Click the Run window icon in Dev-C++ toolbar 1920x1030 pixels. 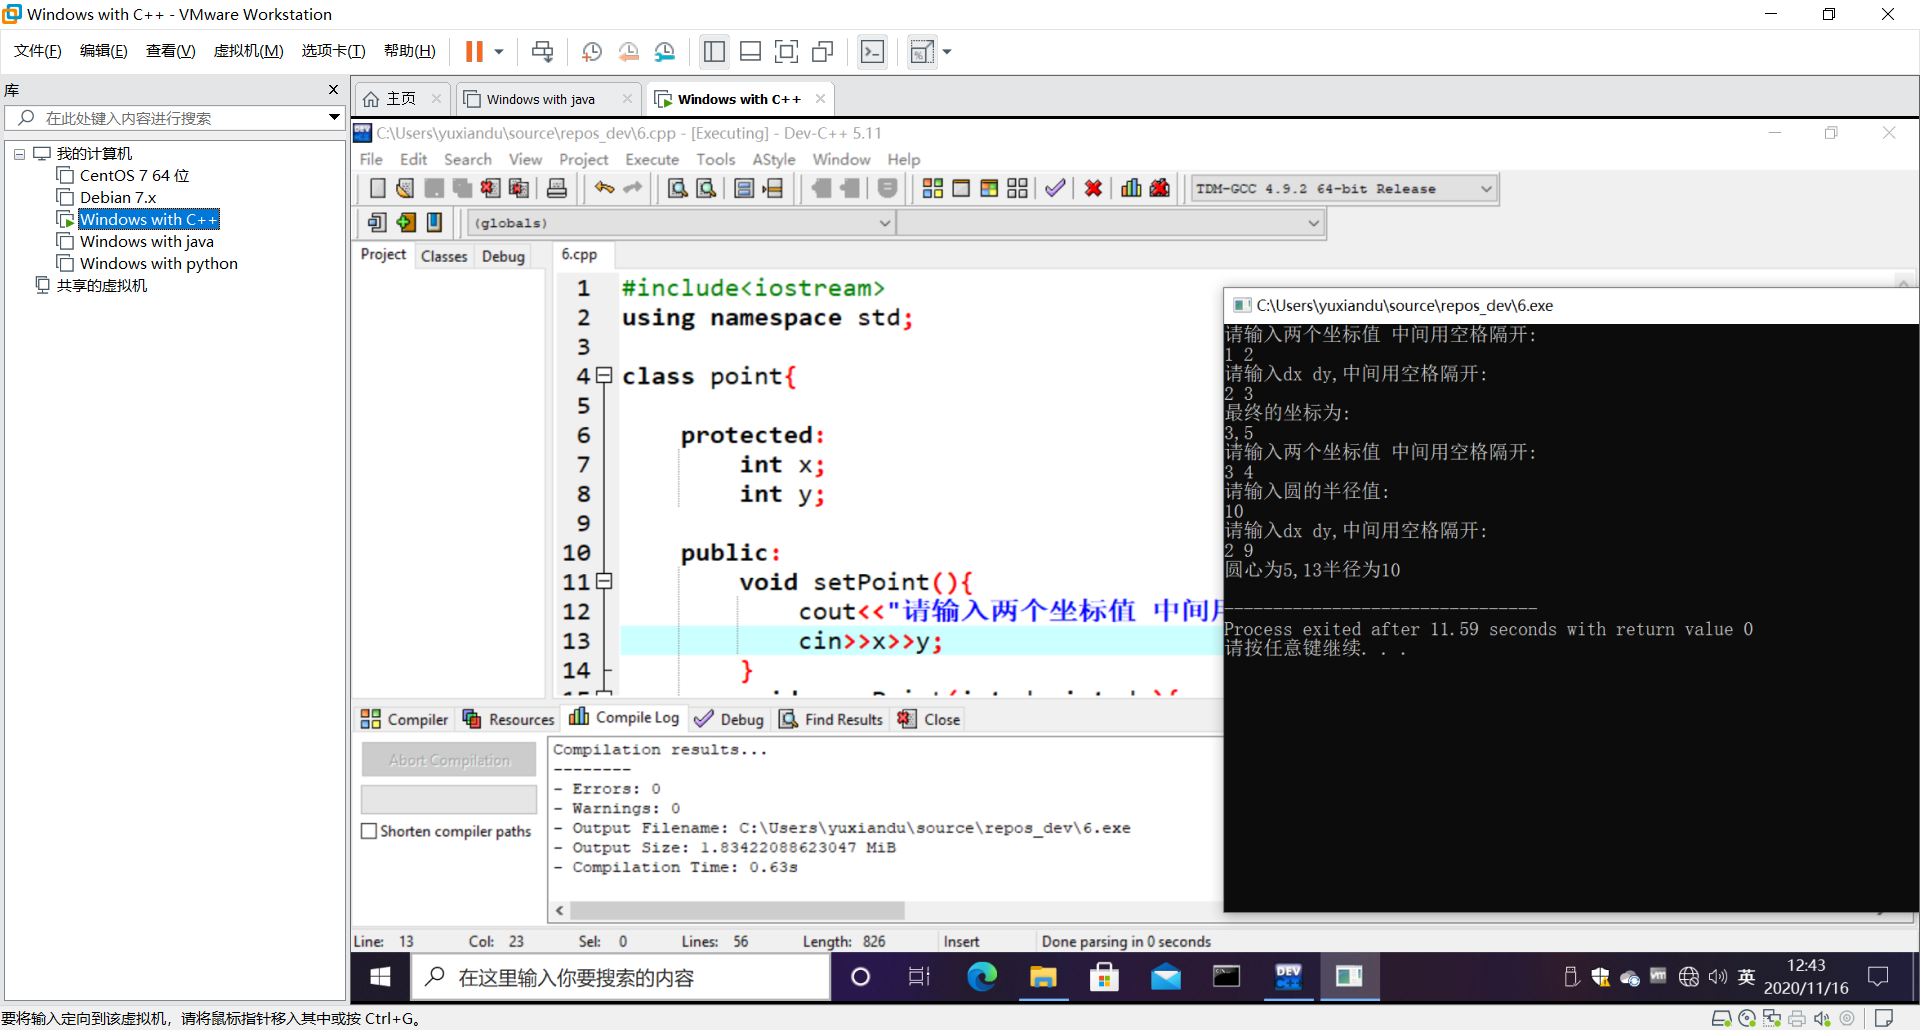[961, 188]
